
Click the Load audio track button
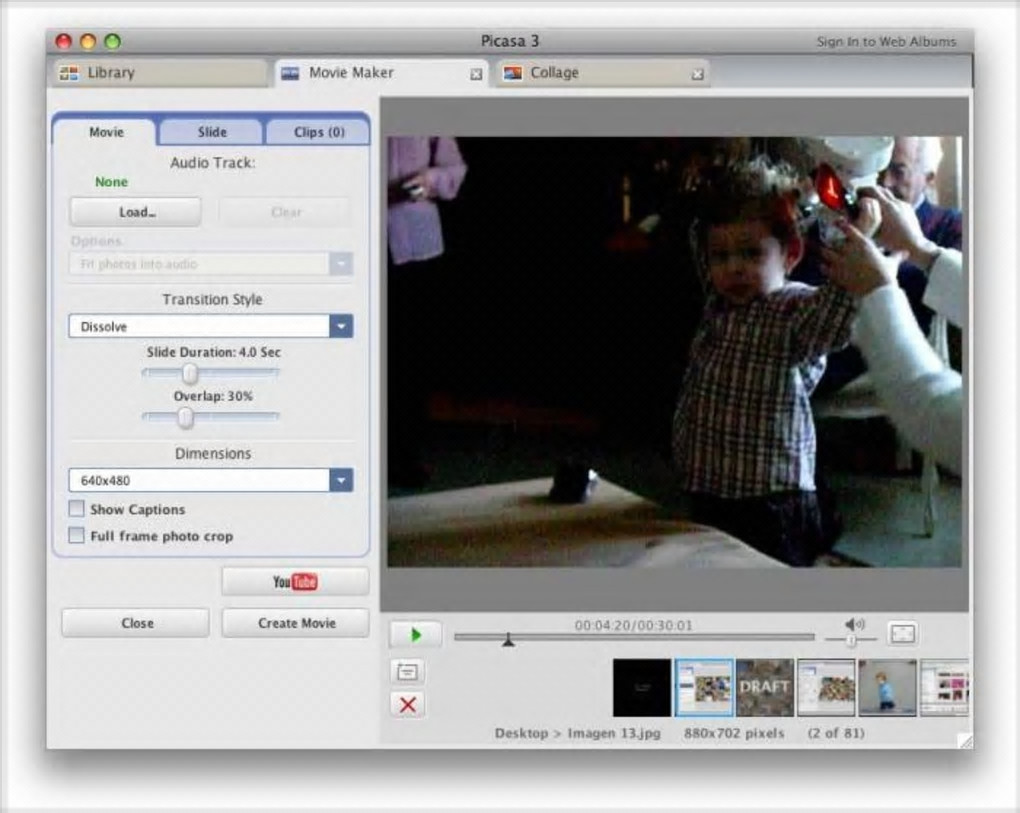pos(135,212)
